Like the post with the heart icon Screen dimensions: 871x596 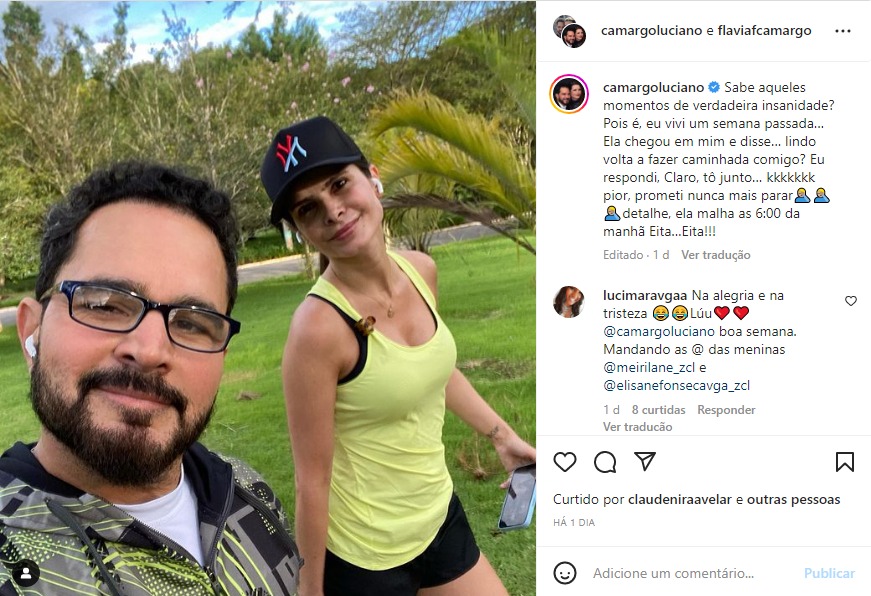point(565,462)
